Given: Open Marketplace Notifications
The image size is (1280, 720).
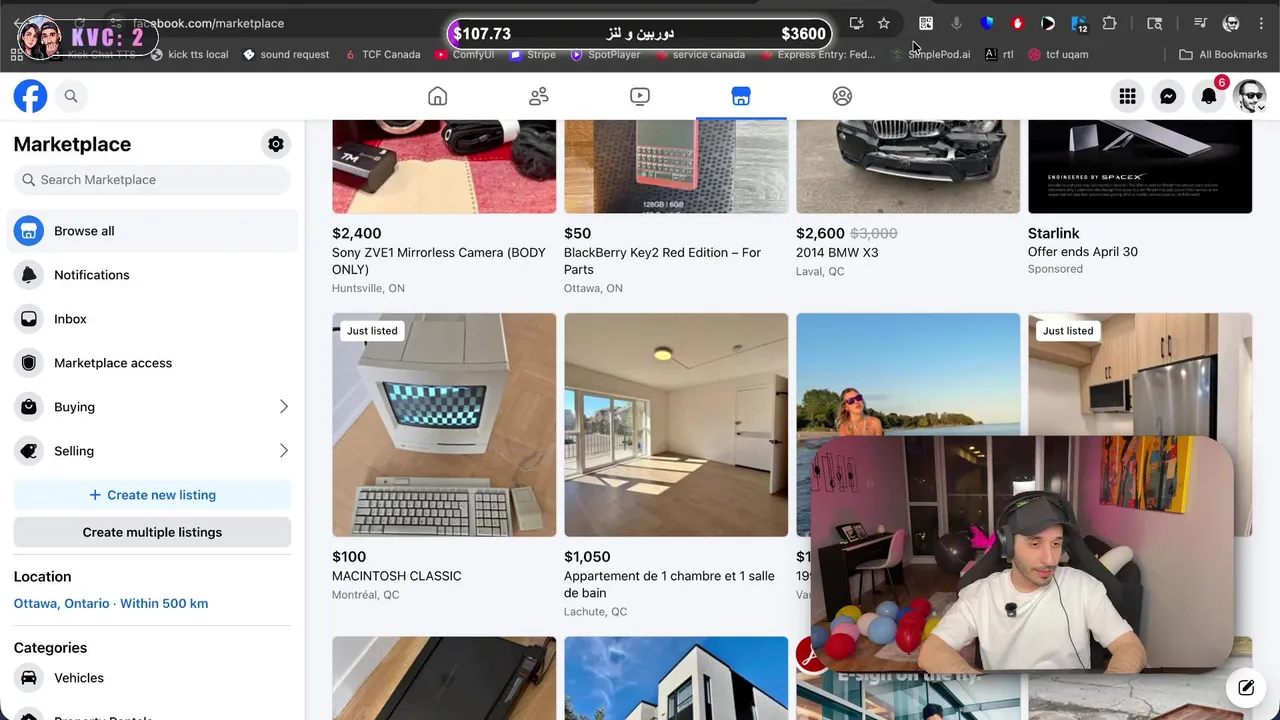Looking at the screenshot, I should coord(152,275).
